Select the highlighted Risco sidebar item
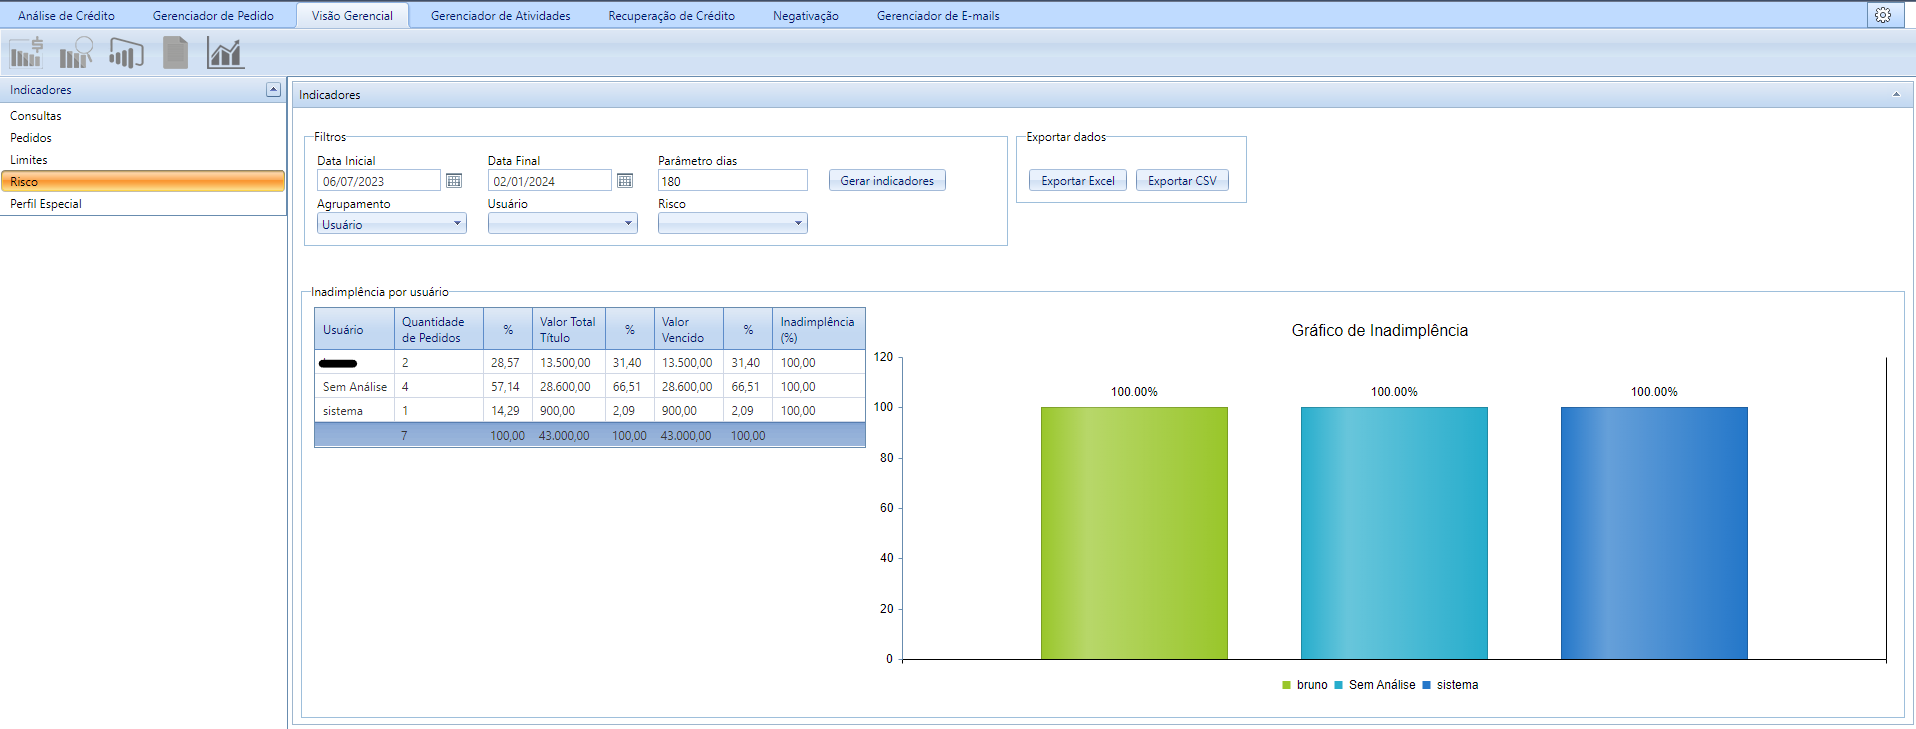 (x=143, y=182)
